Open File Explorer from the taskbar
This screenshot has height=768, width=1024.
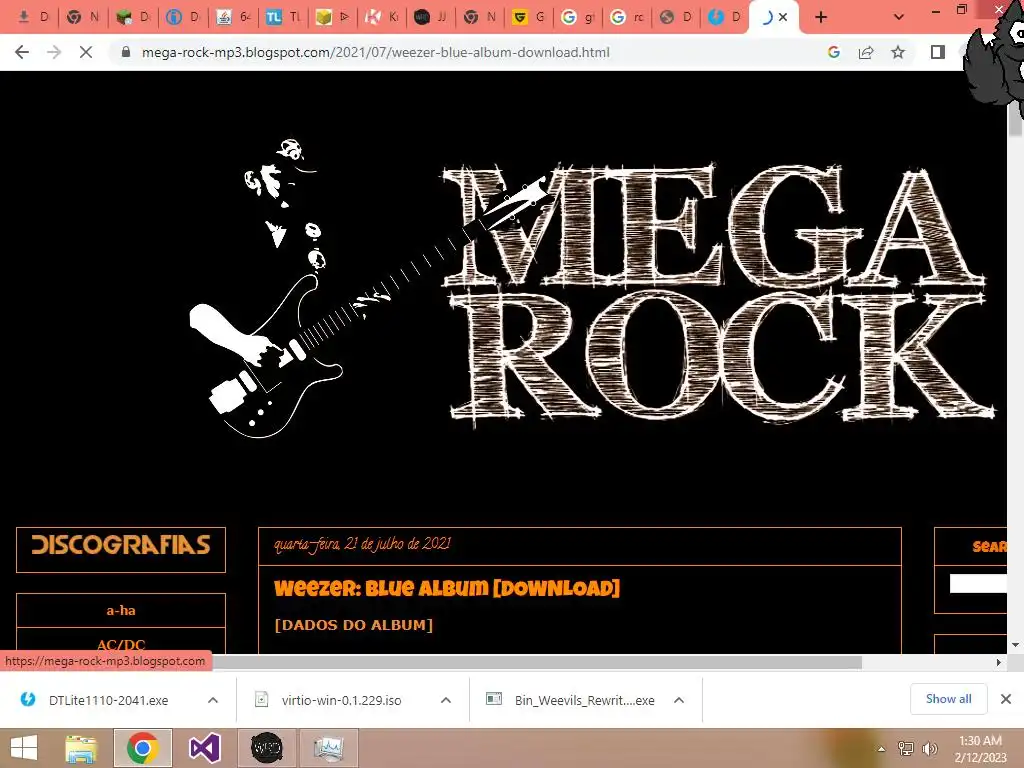point(81,748)
